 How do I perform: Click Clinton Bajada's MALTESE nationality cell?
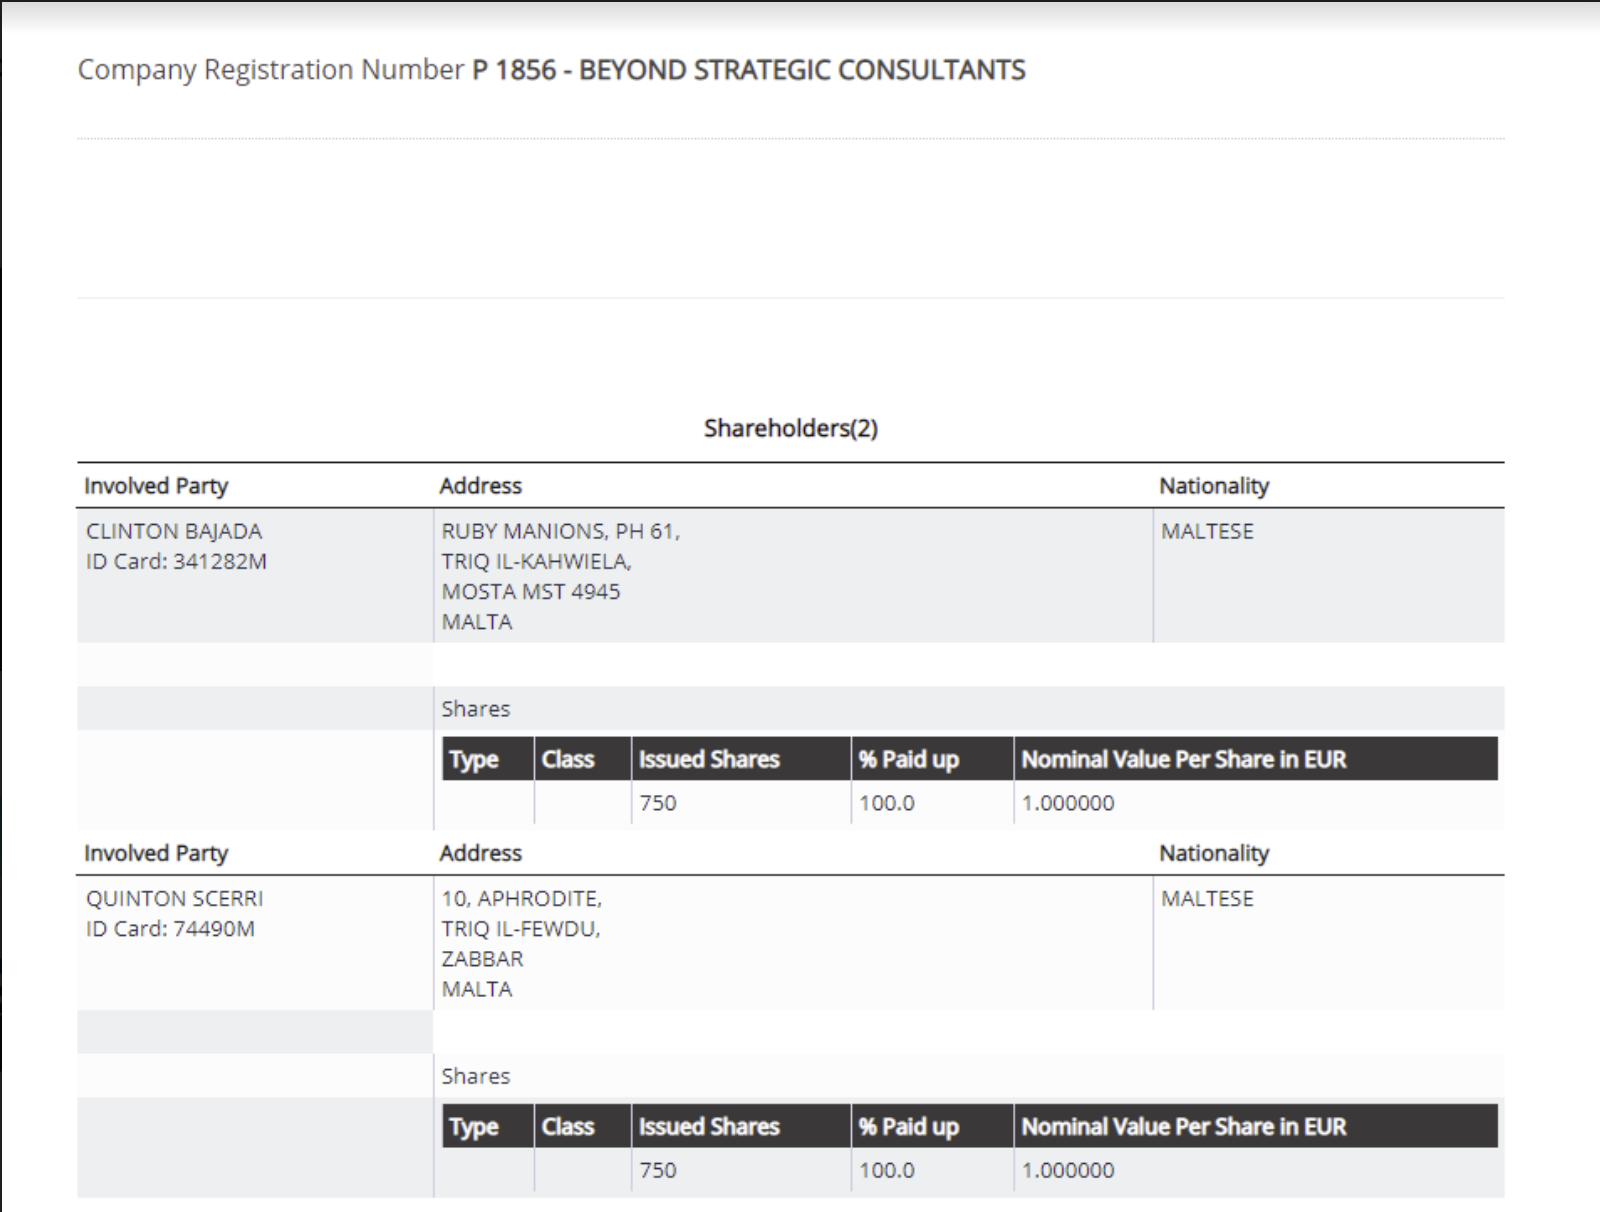point(1207,531)
